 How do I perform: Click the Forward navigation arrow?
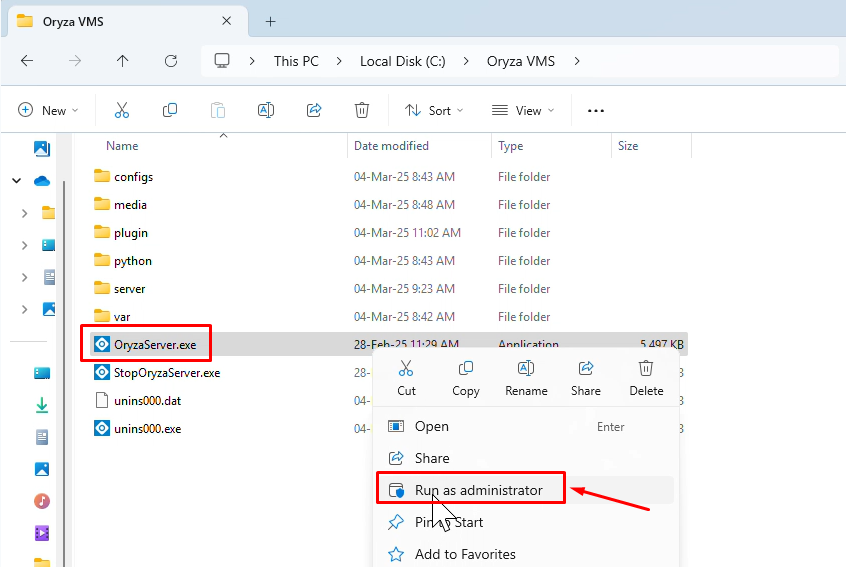[x=75, y=61]
